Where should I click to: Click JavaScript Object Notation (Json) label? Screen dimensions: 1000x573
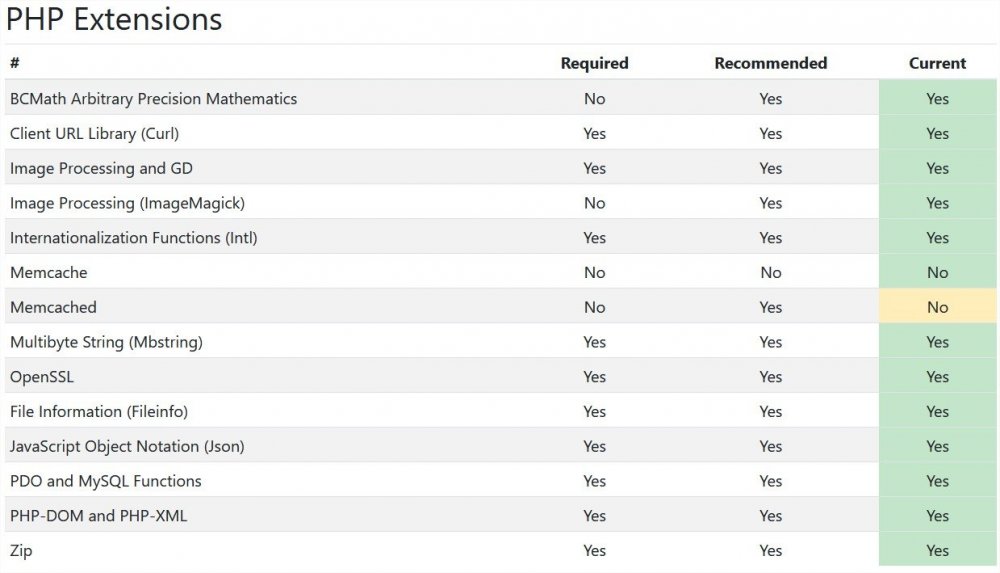click(x=127, y=446)
